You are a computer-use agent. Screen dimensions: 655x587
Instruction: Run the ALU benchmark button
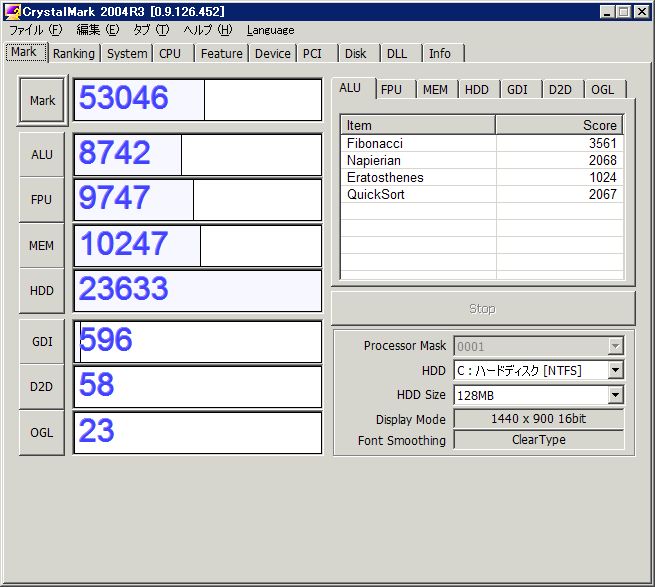[x=42, y=155]
